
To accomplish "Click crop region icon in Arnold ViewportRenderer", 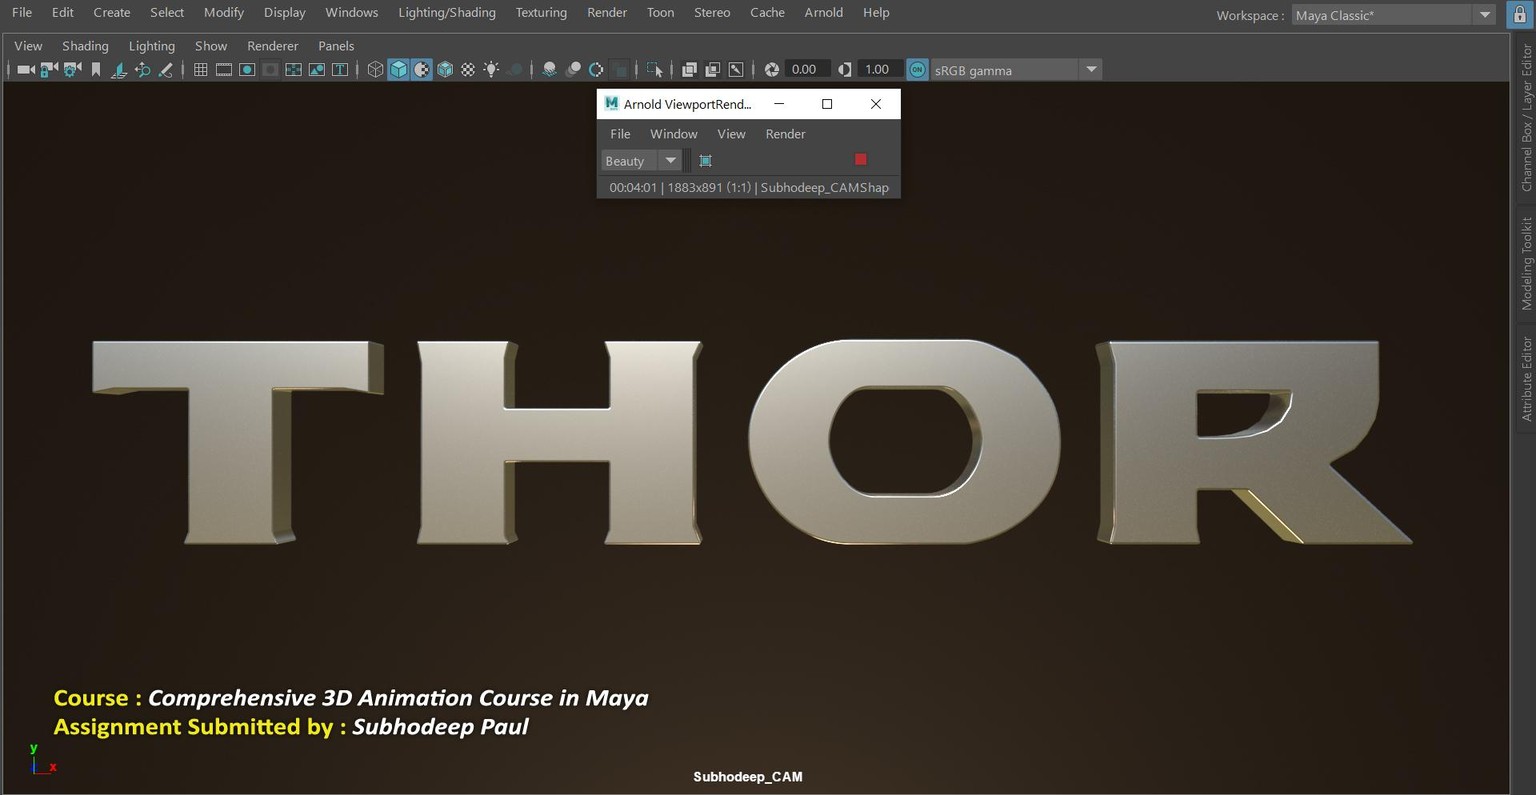I will click(705, 161).
